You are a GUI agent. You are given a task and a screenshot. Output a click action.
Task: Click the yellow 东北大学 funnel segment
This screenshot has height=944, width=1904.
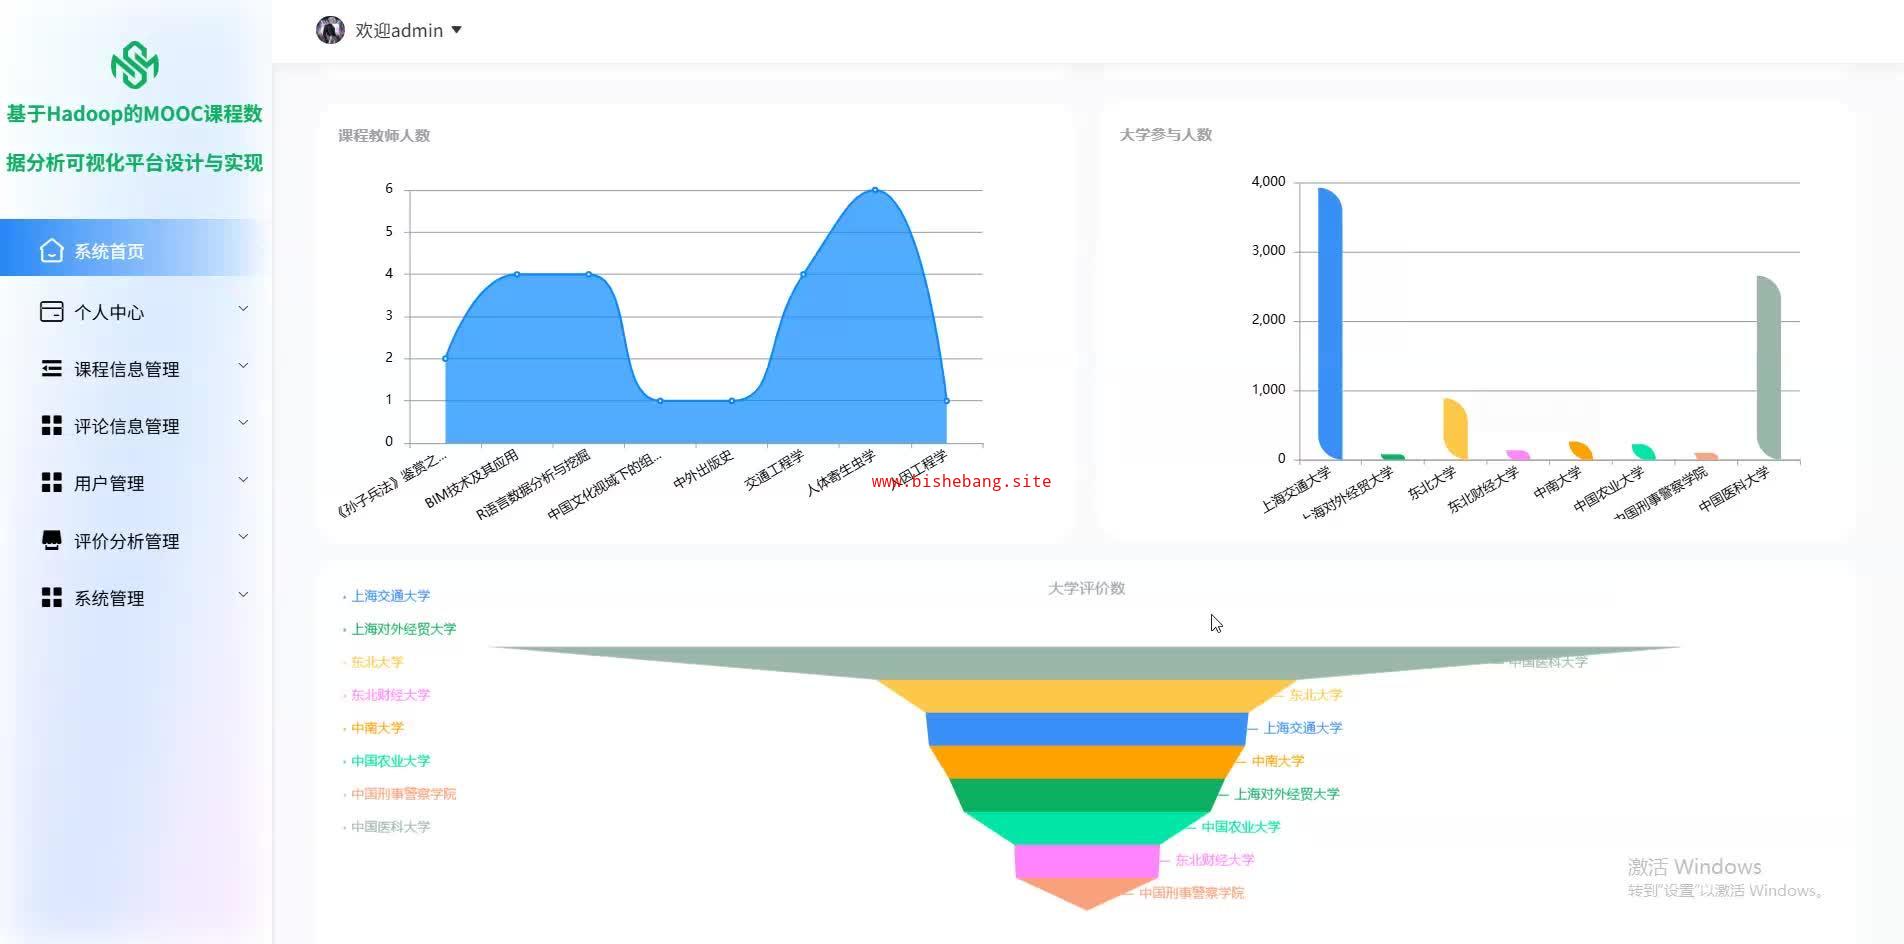click(x=1087, y=696)
